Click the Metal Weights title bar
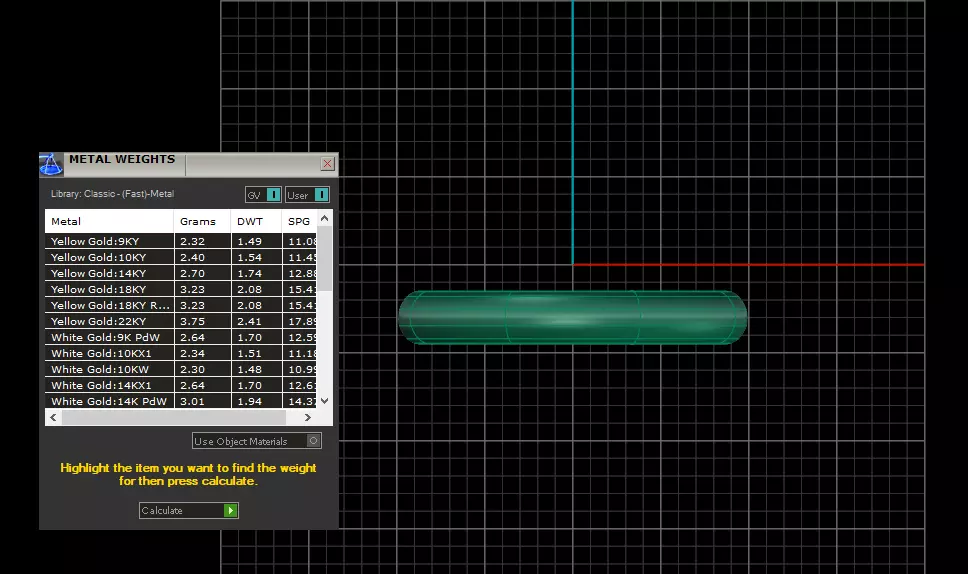The width and height of the screenshot is (968, 574). [x=191, y=164]
